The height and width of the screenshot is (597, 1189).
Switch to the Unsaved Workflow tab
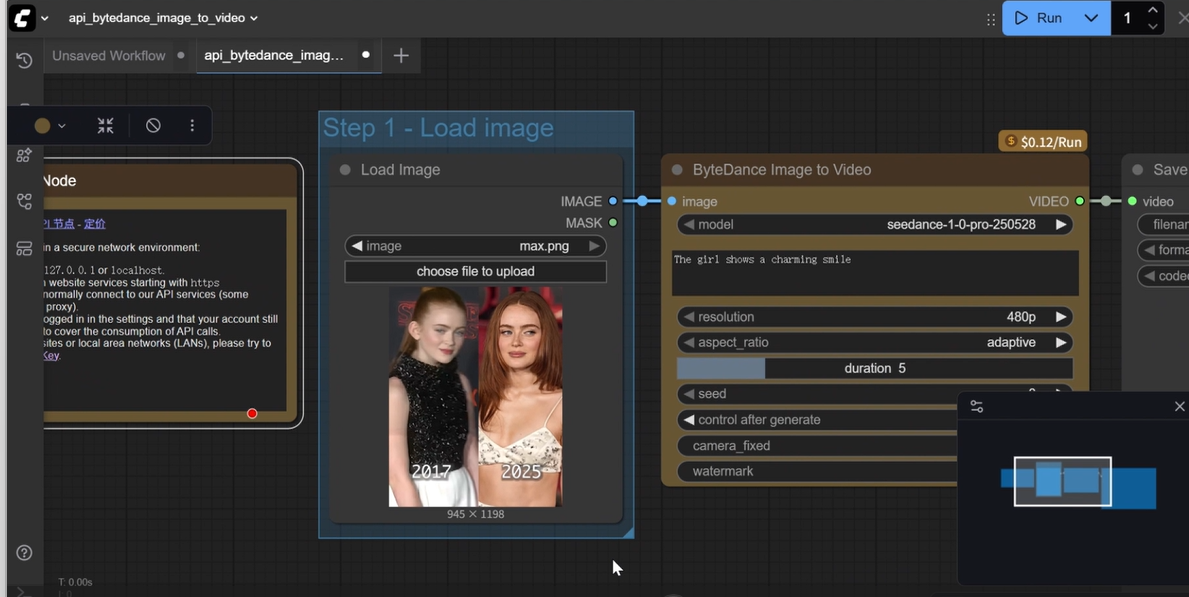108,56
